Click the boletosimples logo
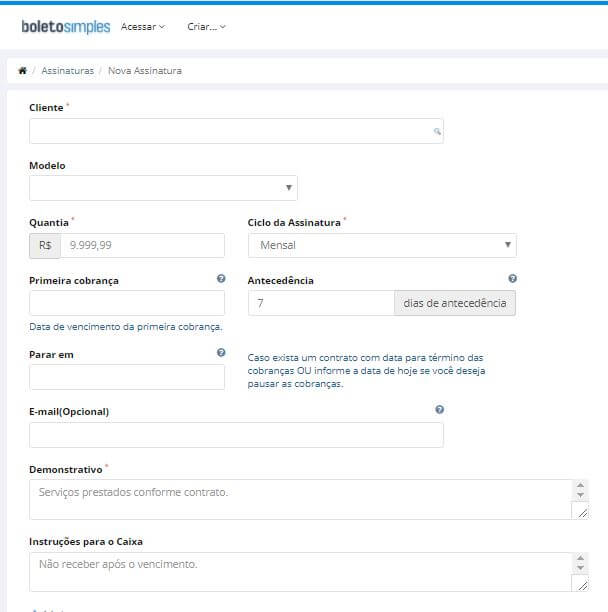 [x=66, y=27]
